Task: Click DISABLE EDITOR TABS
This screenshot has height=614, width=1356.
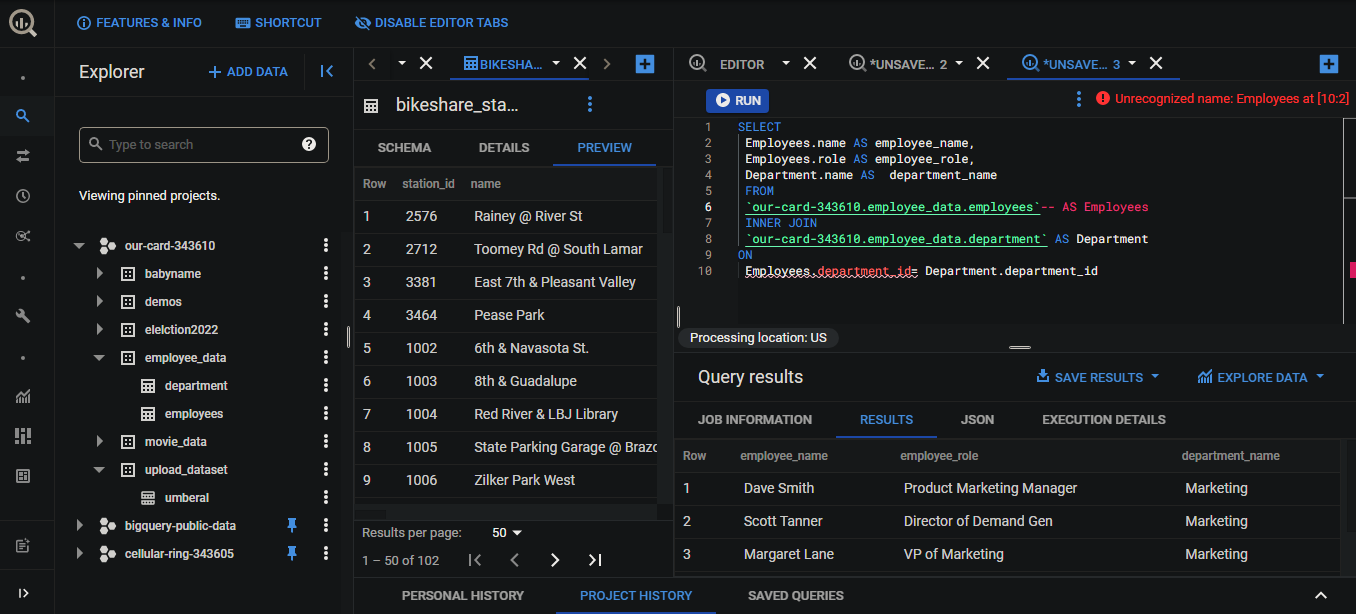Action: (431, 22)
